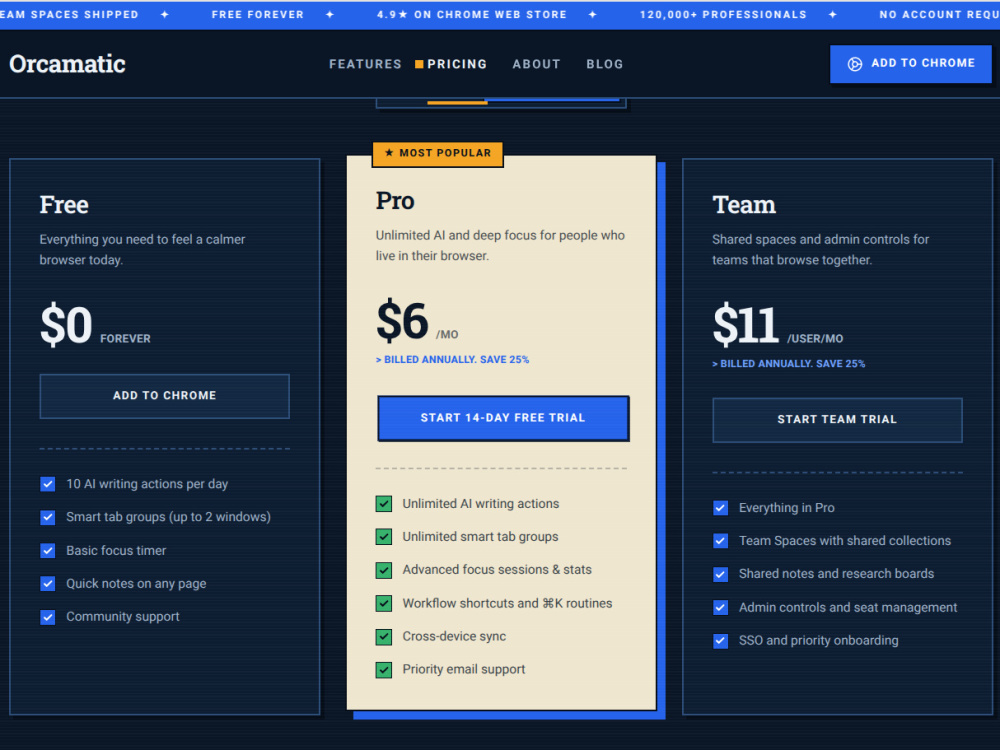The height and width of the screenshot is (750, 1000).
Task: Open the Orcamatic logo home link
Action: click(x=68, y=64)
